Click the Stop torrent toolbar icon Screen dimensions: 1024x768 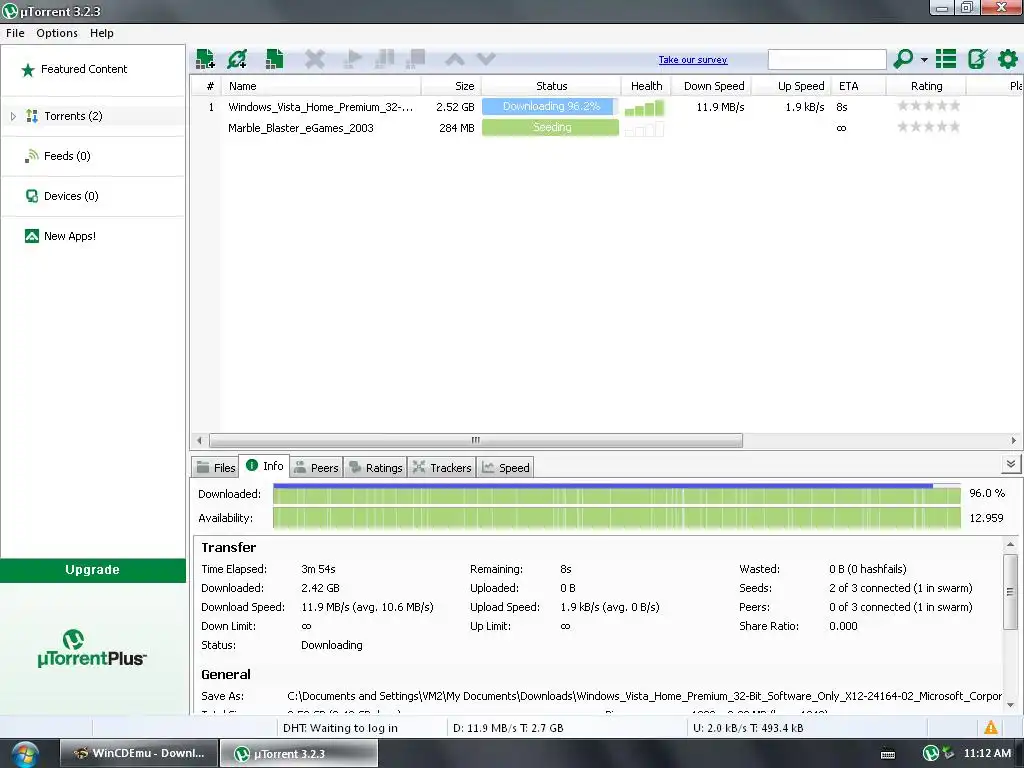click(415, 59)
